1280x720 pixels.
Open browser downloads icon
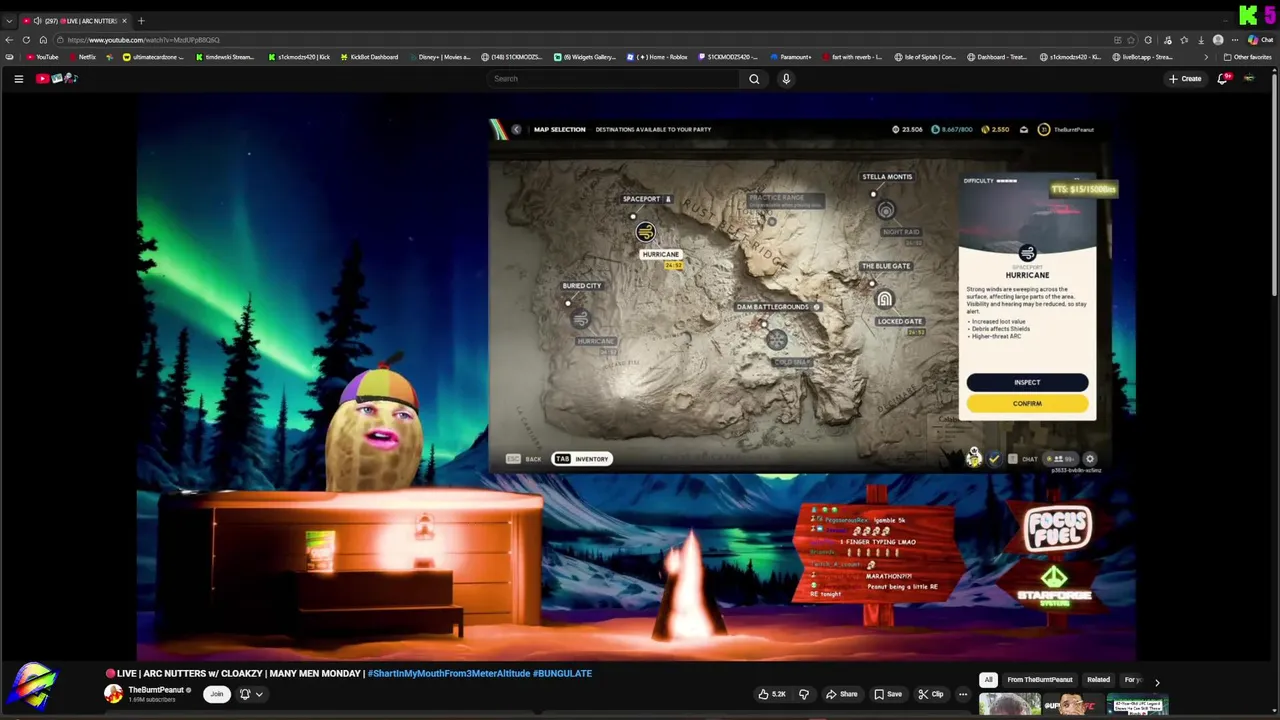point(1201,40)
